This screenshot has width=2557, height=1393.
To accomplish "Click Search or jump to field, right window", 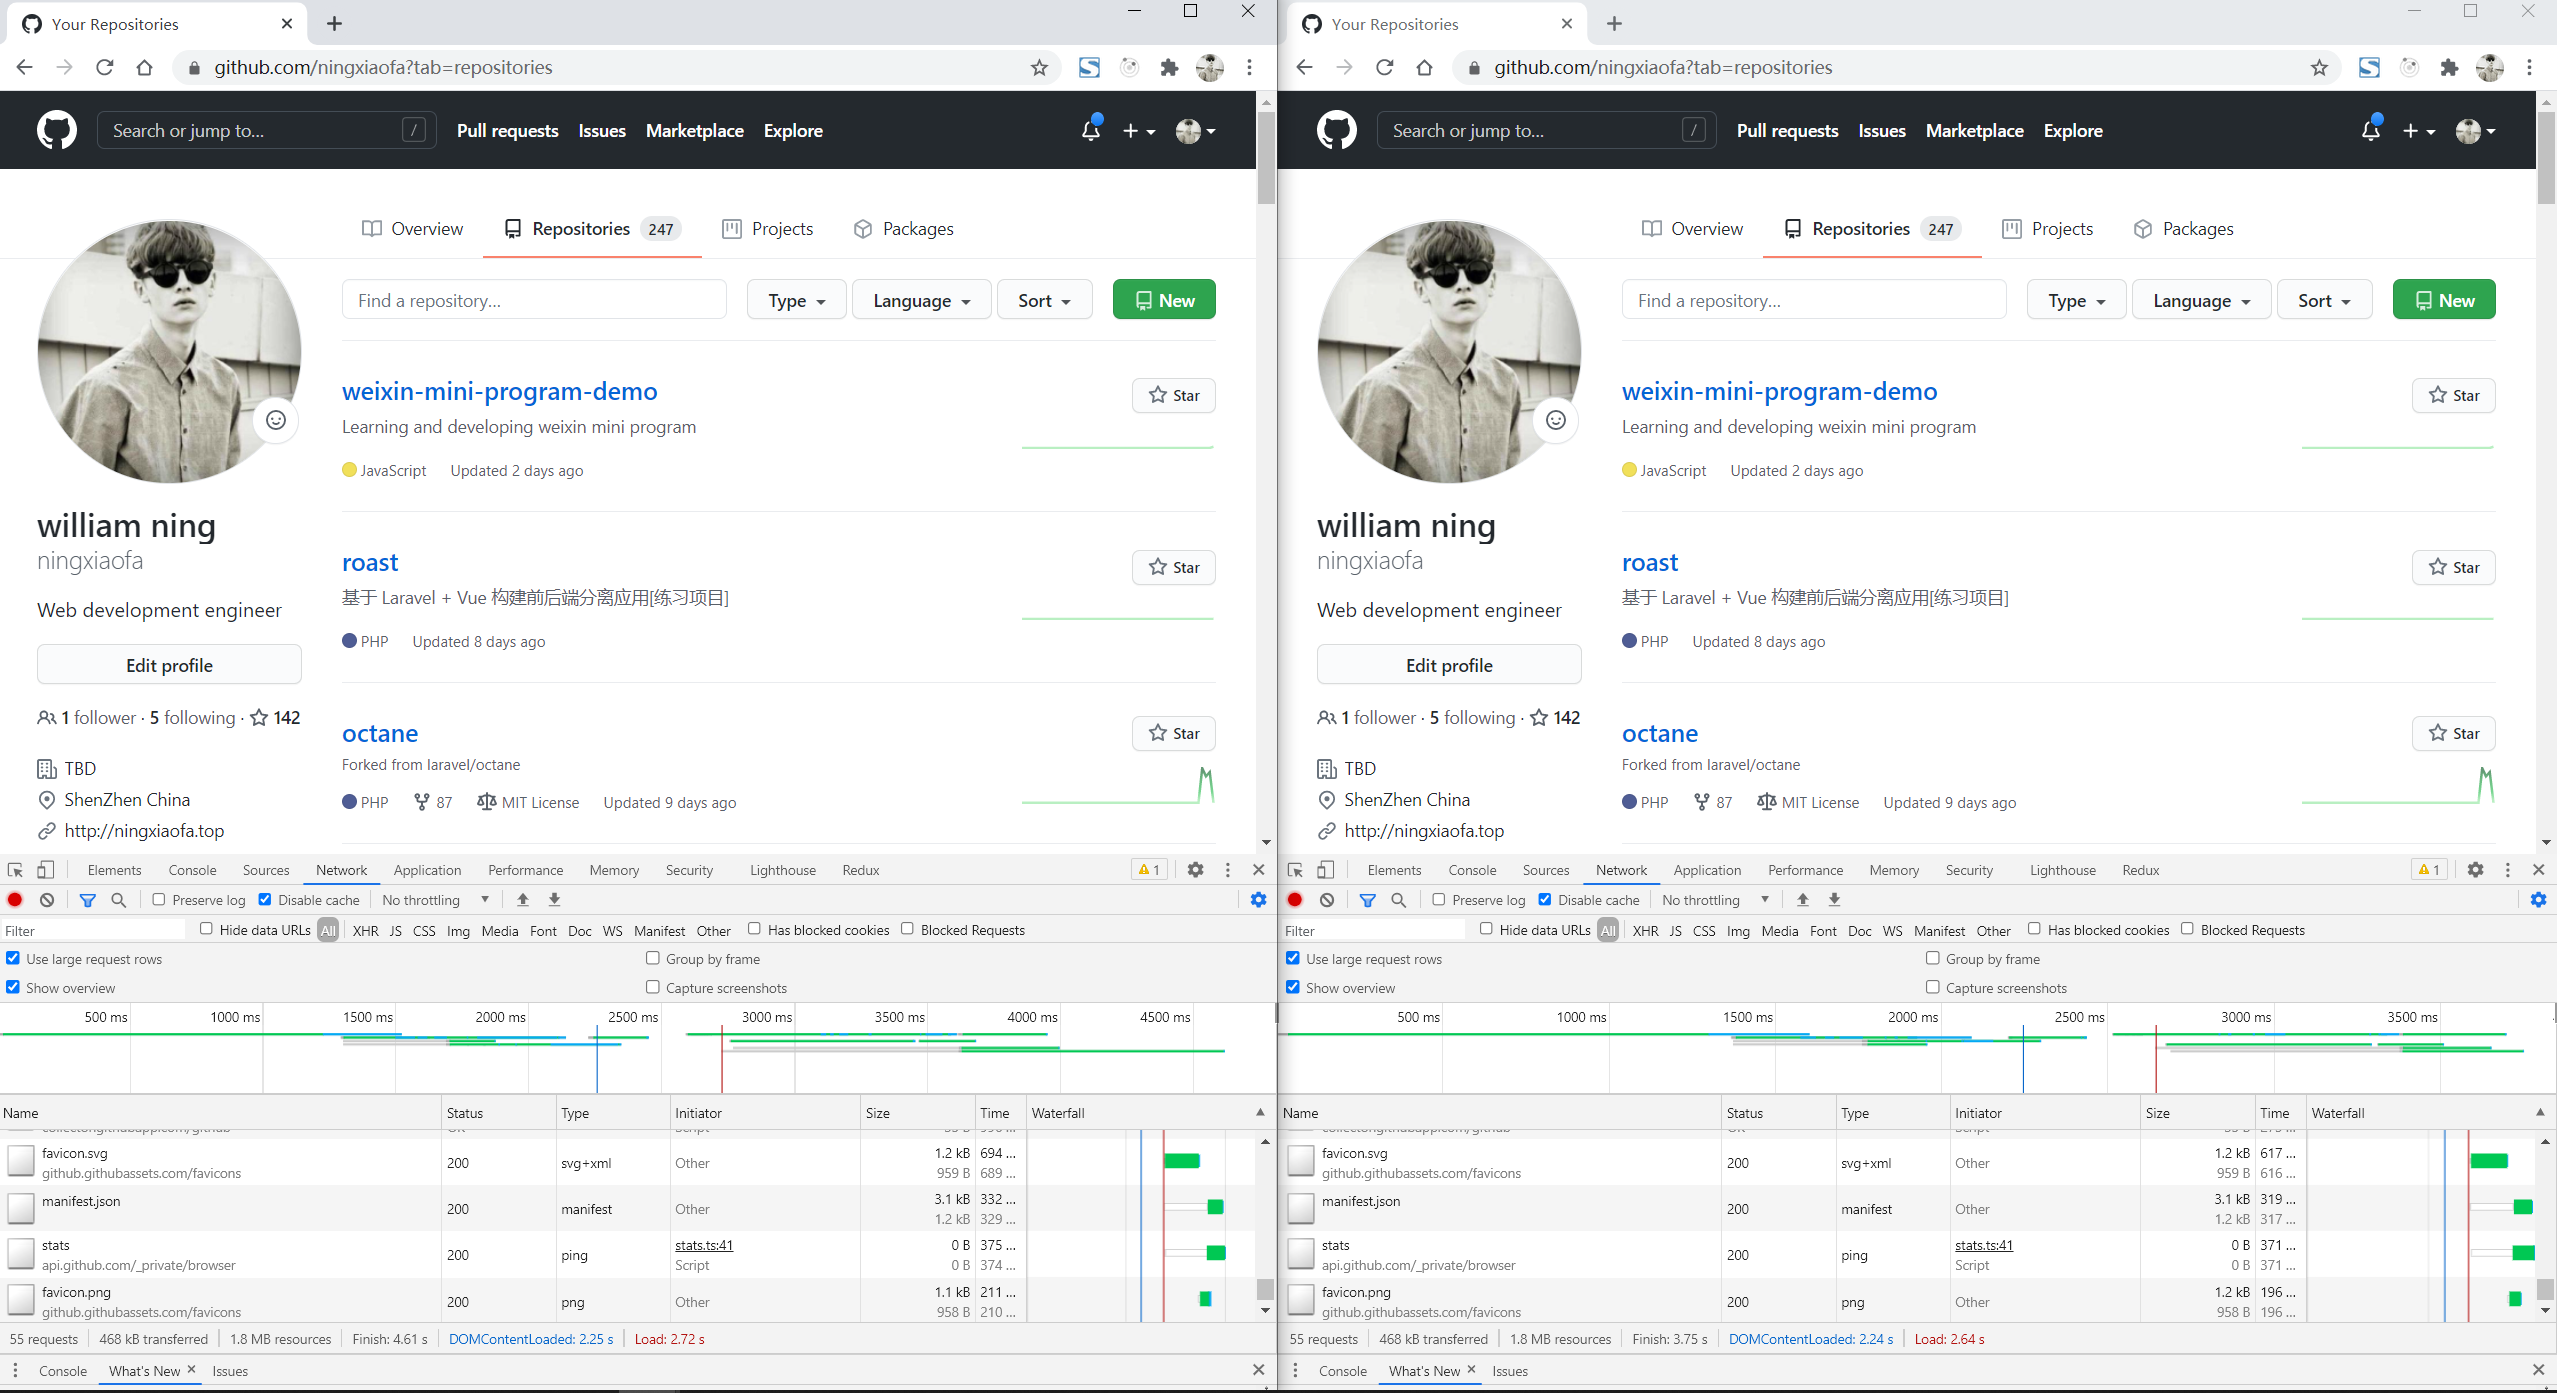I will (x=1546, y=131).
